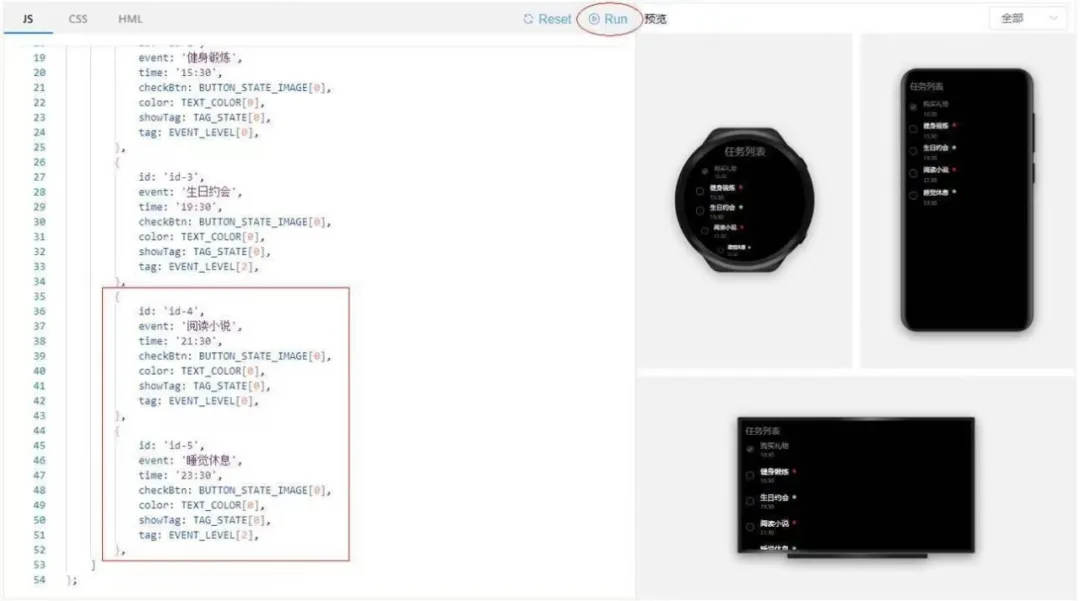Click the 预览 preview label

pyautogui.click(x=656, y=19)
